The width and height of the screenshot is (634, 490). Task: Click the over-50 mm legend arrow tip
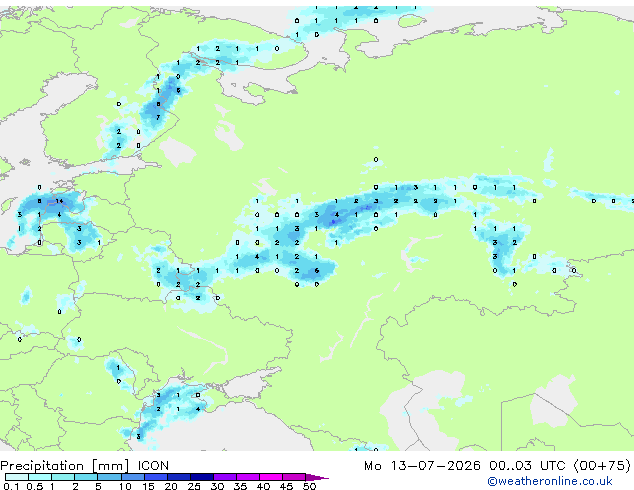(317, 477)
